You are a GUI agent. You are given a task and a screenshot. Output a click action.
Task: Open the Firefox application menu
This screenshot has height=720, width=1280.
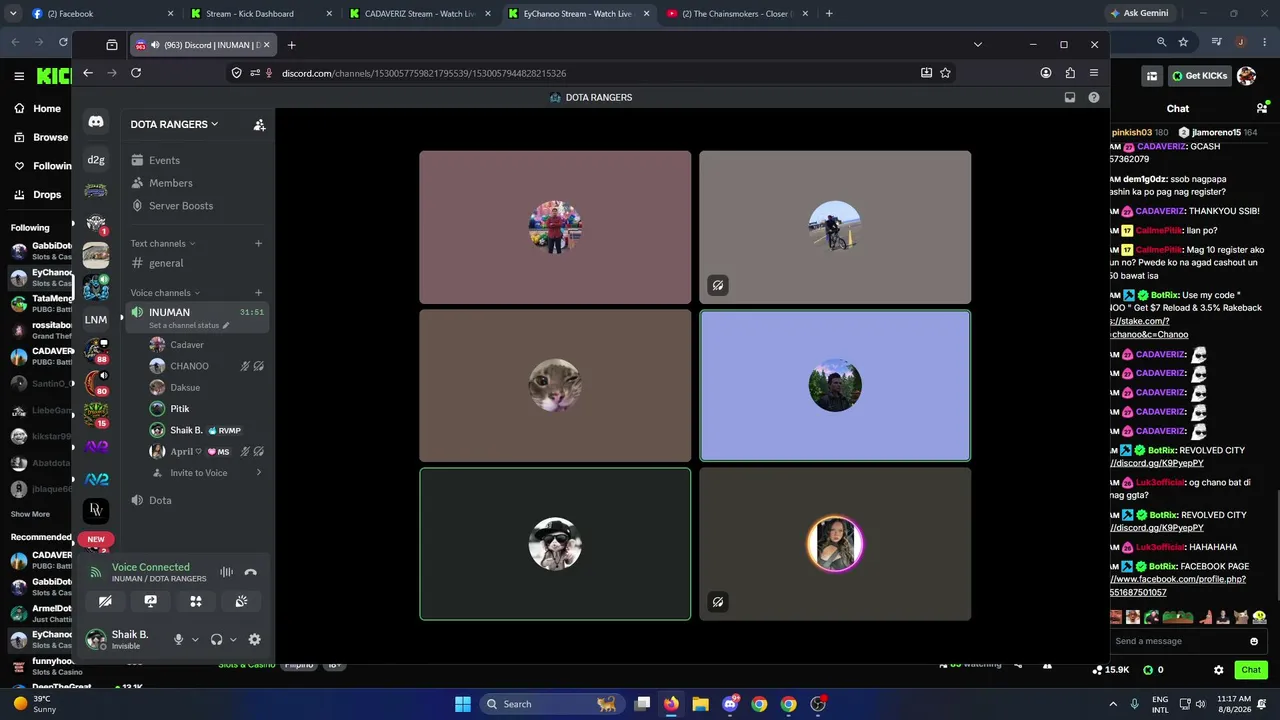pyautogui.click(x=1094, y=73)
